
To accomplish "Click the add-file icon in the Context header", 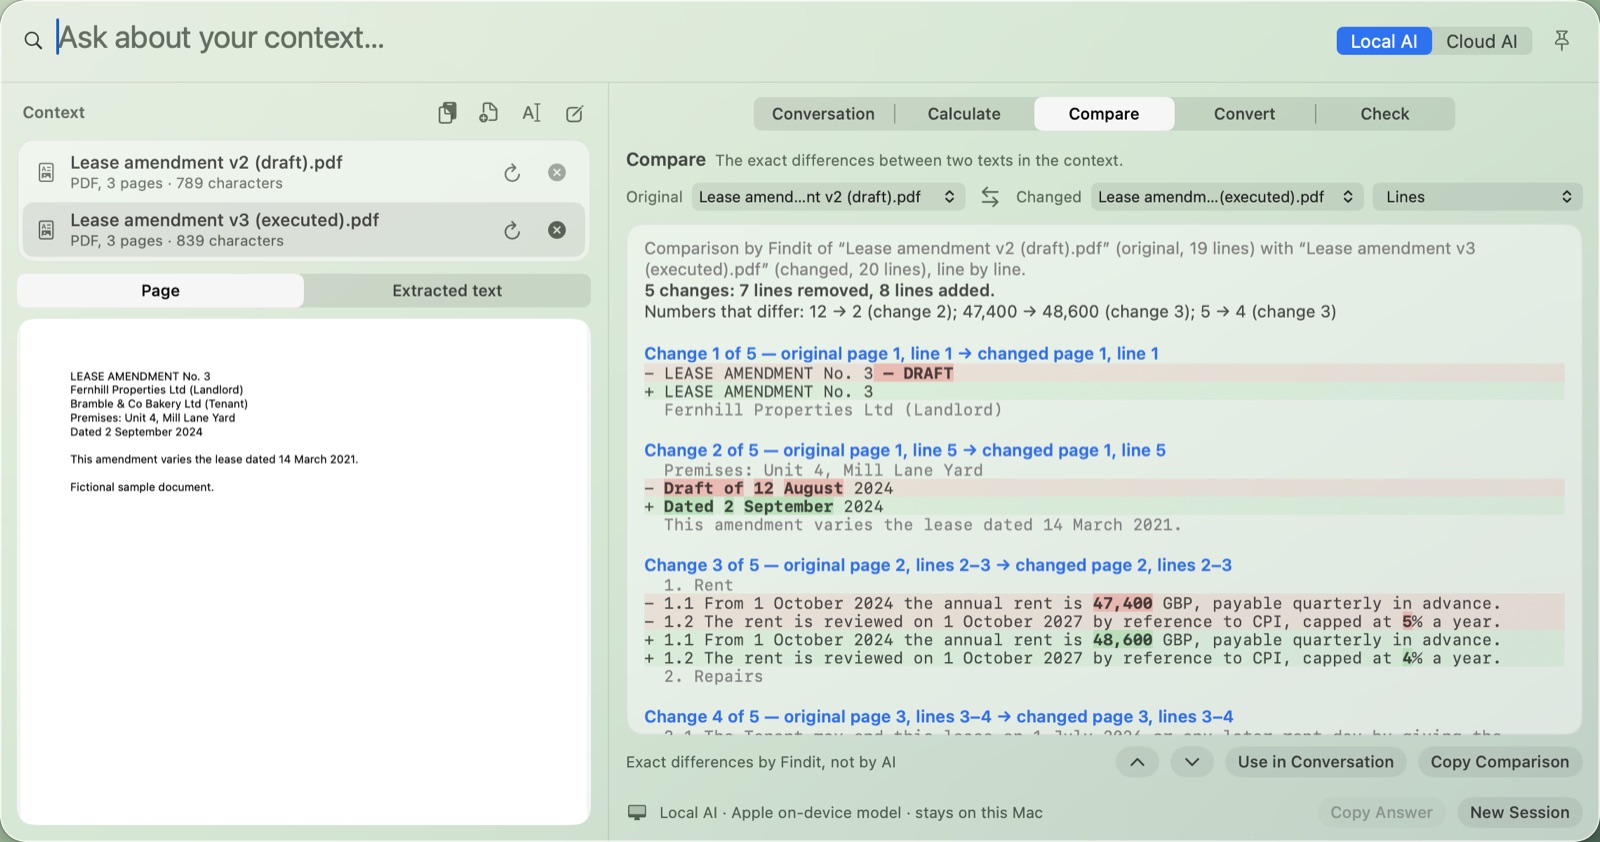I will 489,113.
